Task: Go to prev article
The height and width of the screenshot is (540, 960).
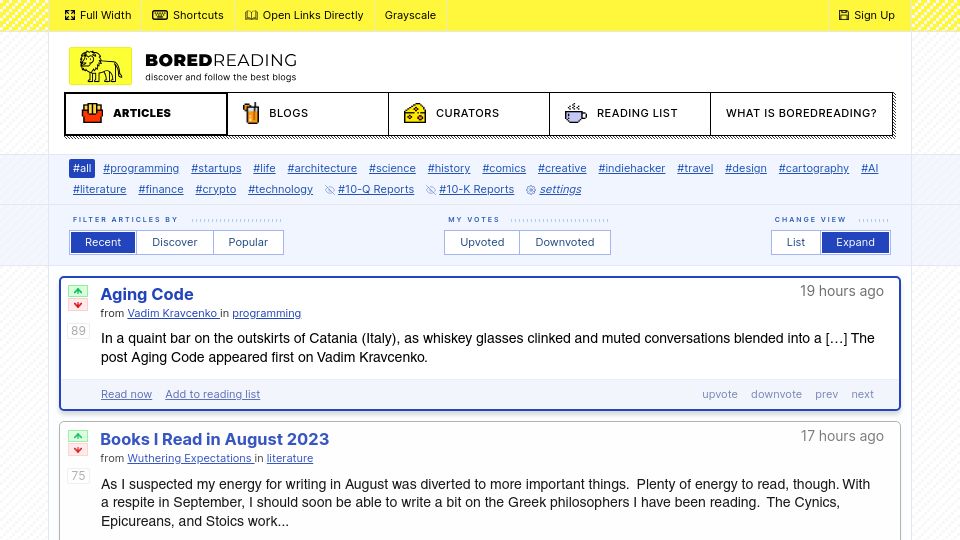Action: click(827, 394)
